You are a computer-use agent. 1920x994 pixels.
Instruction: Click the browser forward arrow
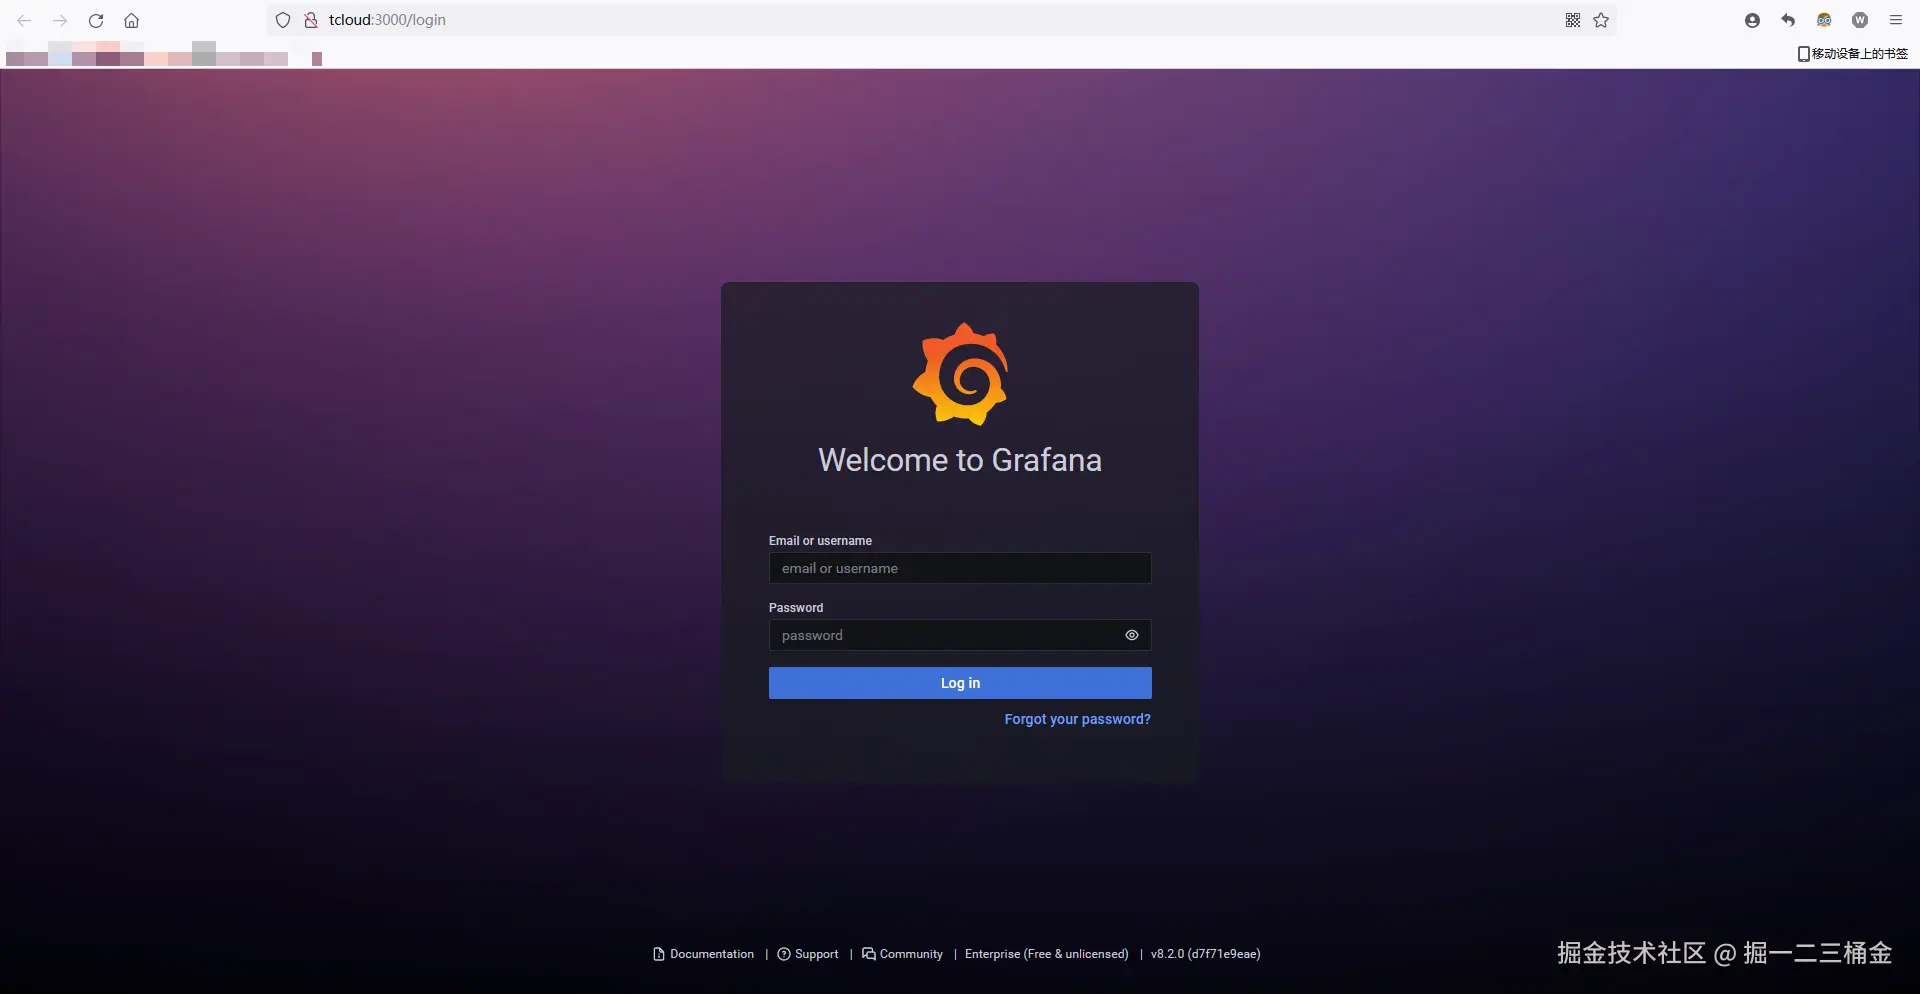point(60,20)
